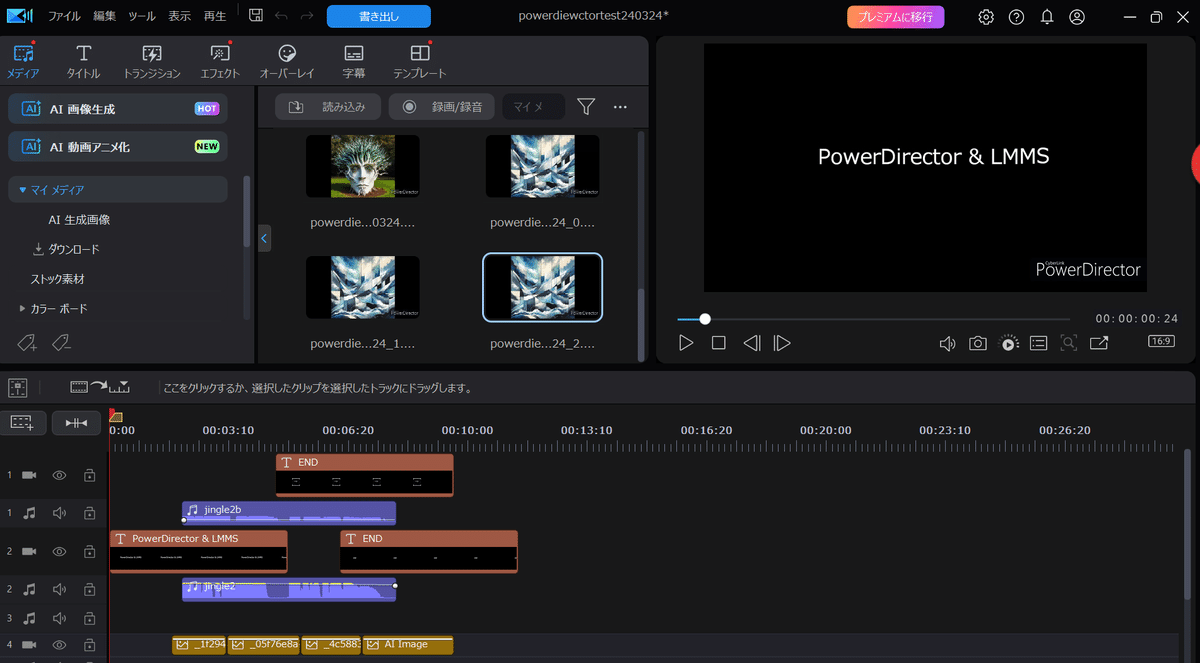Screen dimensions: 1200x663
Task: Click the add tracks icon above timeline
Action: tap(22, 422)
